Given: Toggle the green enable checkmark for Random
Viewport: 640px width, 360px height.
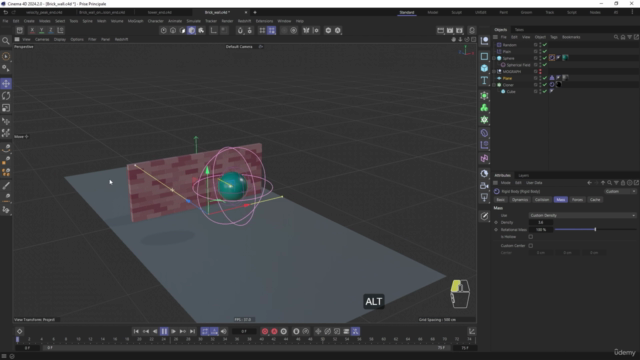Looking at the screenshot, I should click(x=545, y=45).
